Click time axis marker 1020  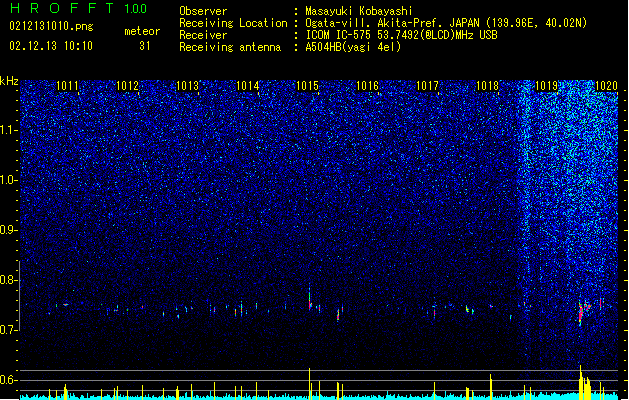point(607,86)
